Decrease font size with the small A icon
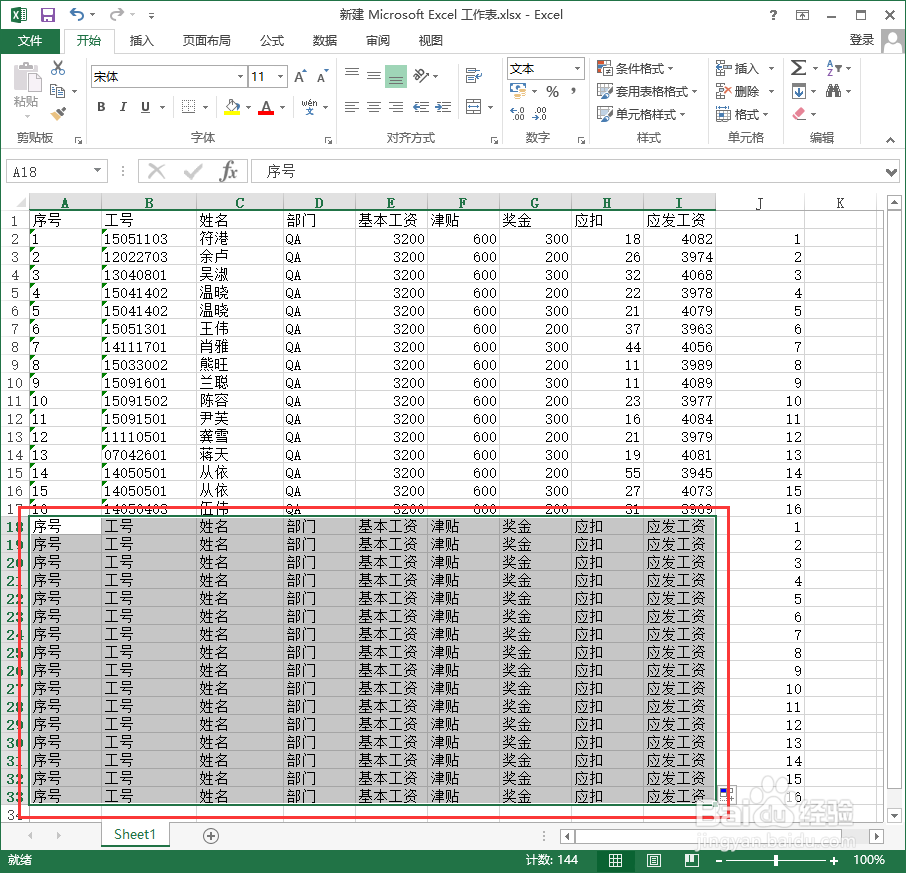 click(x=322, y=76)
